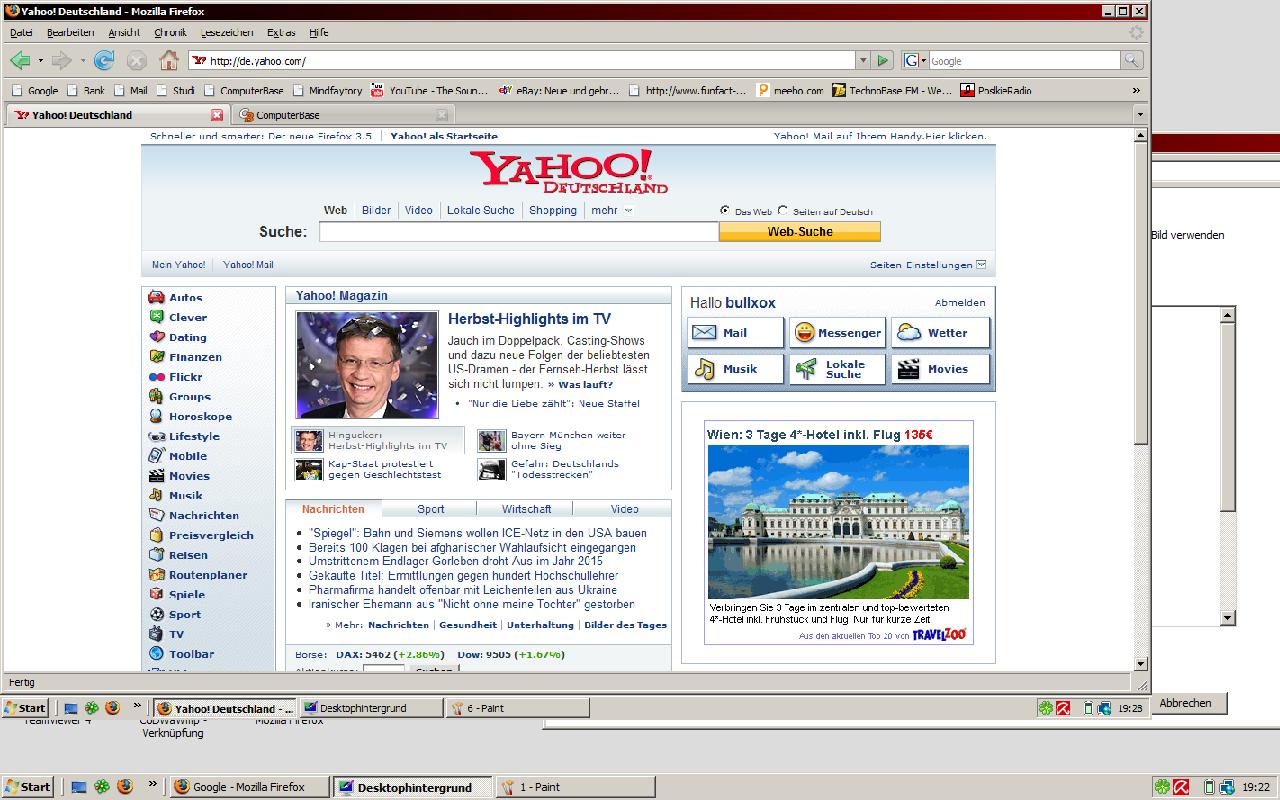The image size is (1280, 800).
Task: Click the Spiele icon in sidebar
Action: [156, 594]
